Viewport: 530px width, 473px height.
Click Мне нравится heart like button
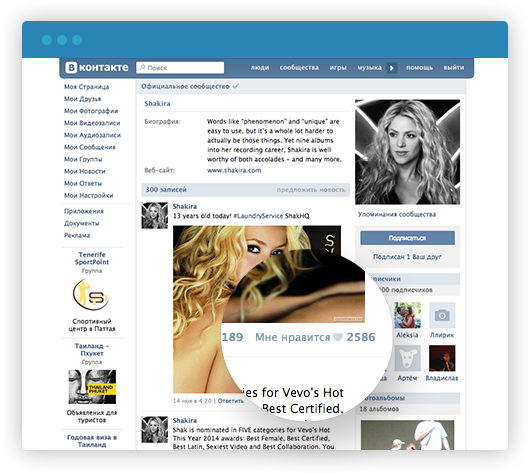(315, 337)
